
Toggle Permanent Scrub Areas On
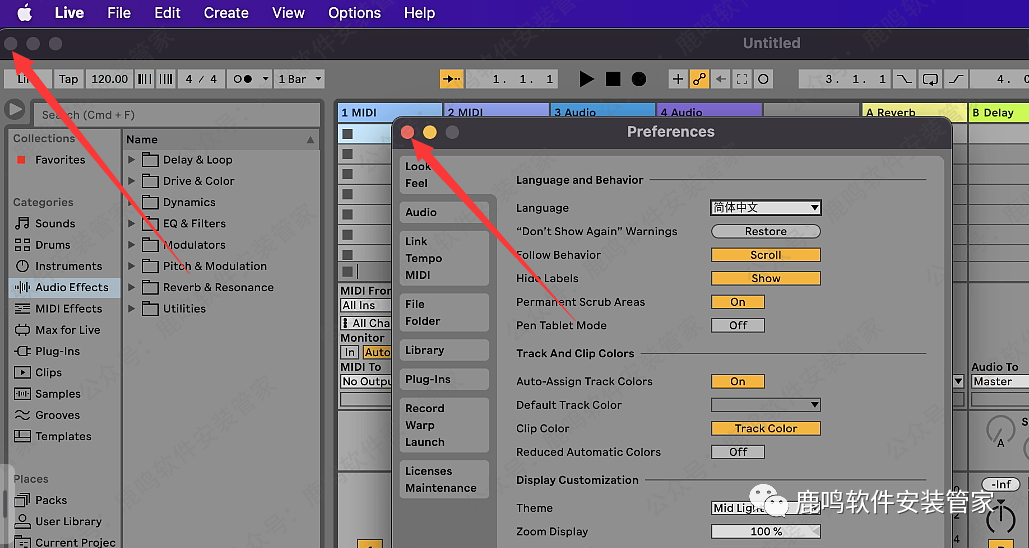pyautogui.click(x=738, y=302)
